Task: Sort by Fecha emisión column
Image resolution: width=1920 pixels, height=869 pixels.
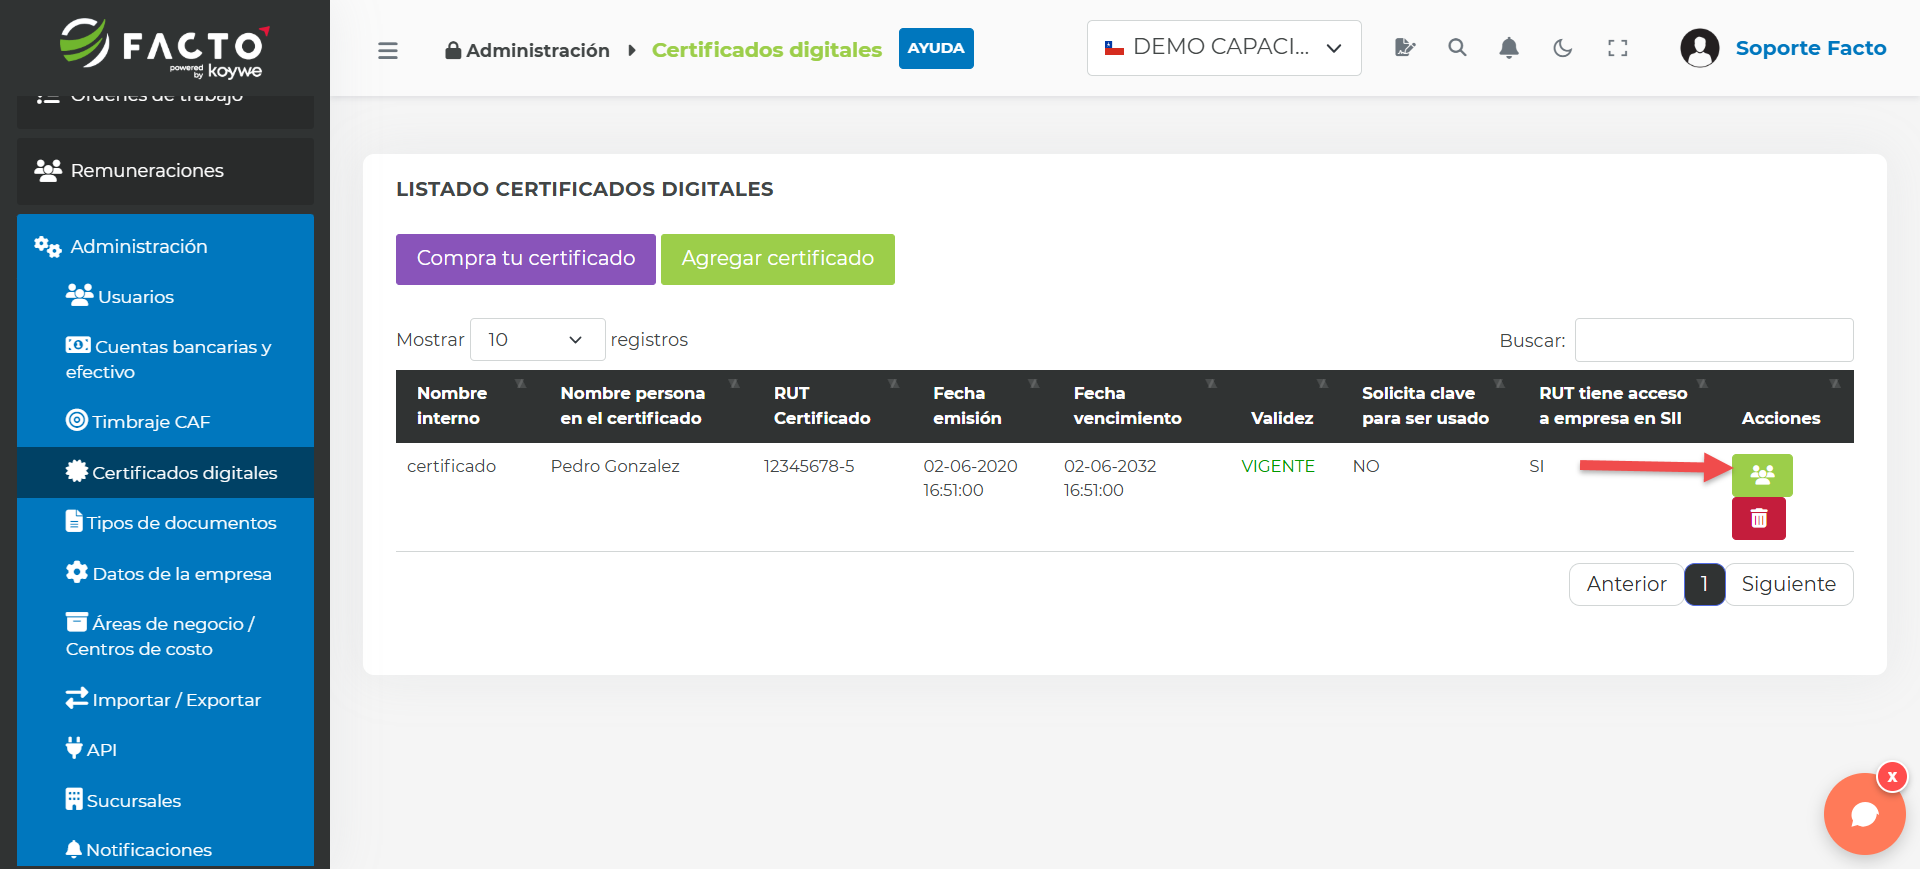Action: click(x=983, y=406)
